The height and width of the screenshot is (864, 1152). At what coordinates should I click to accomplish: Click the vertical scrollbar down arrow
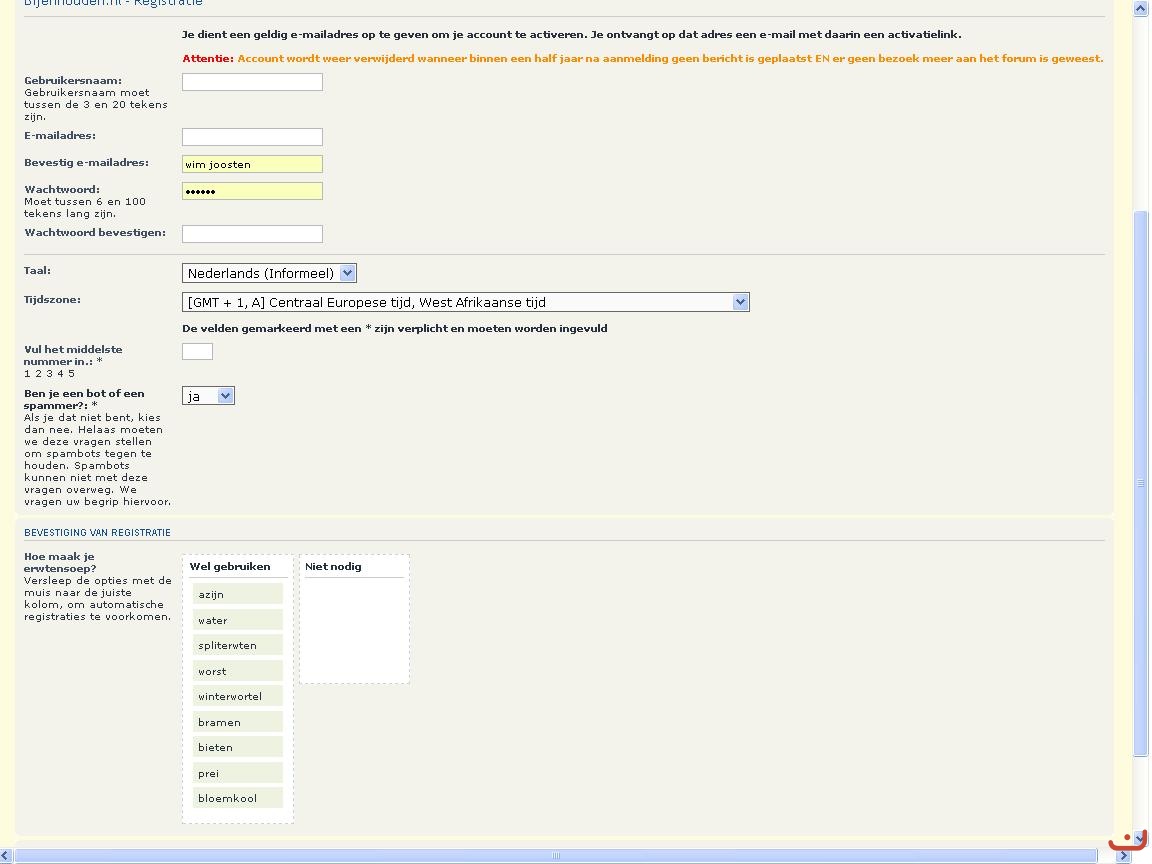(1141, 838)
